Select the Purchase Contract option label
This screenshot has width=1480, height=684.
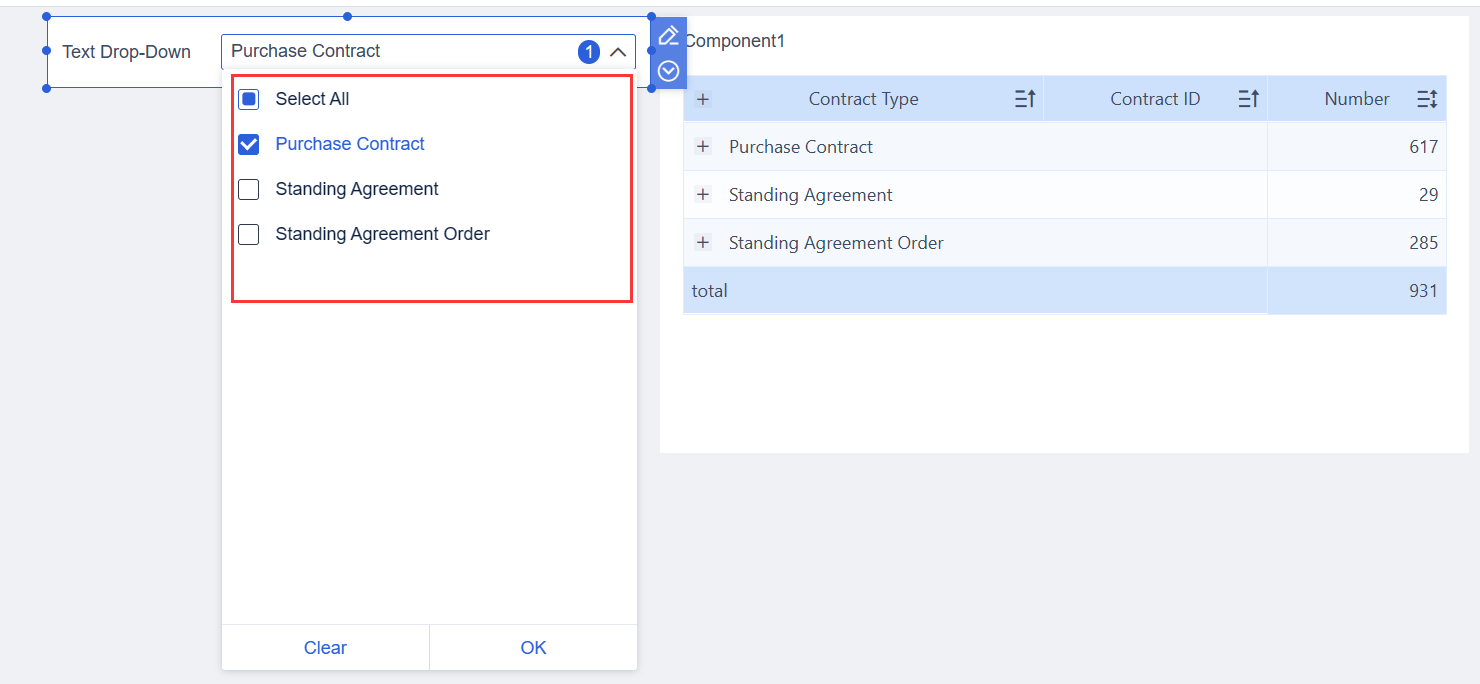[x=349, y=144]
